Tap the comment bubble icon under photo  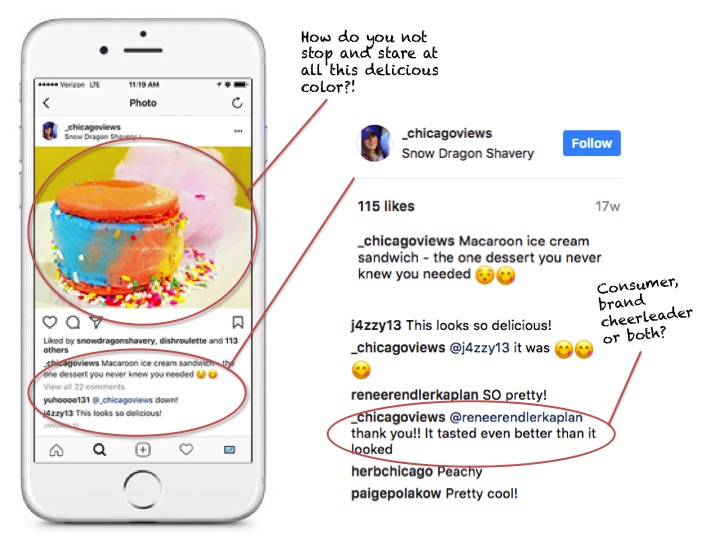73,322
